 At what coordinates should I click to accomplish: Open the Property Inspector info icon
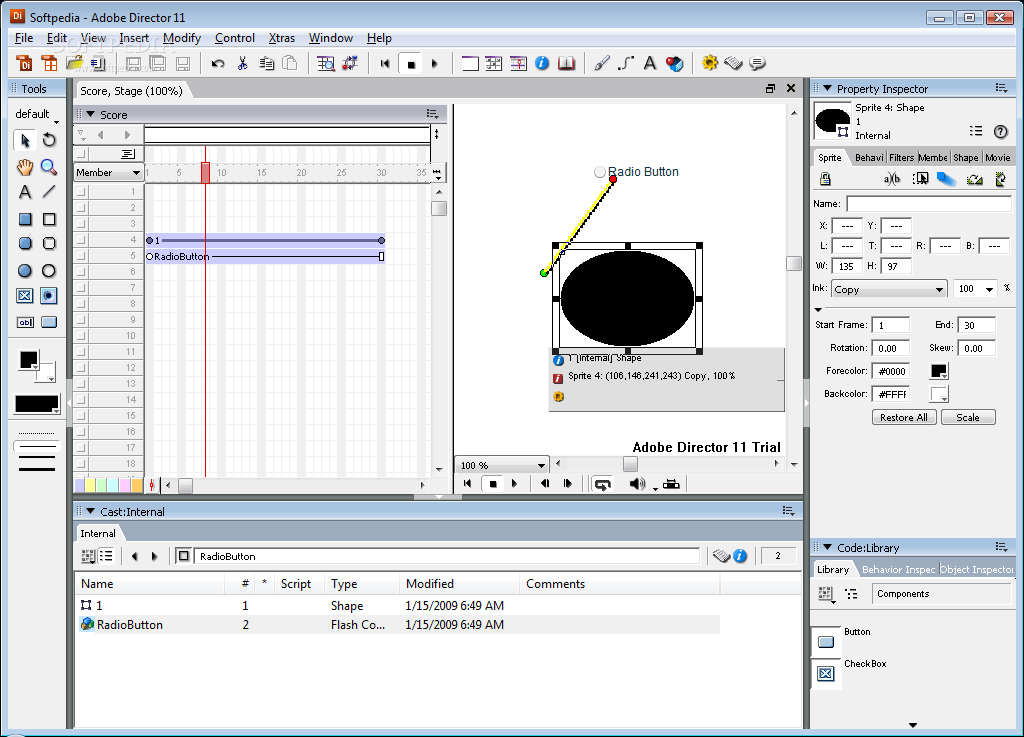pyautogui.click(x=542, y=63)
